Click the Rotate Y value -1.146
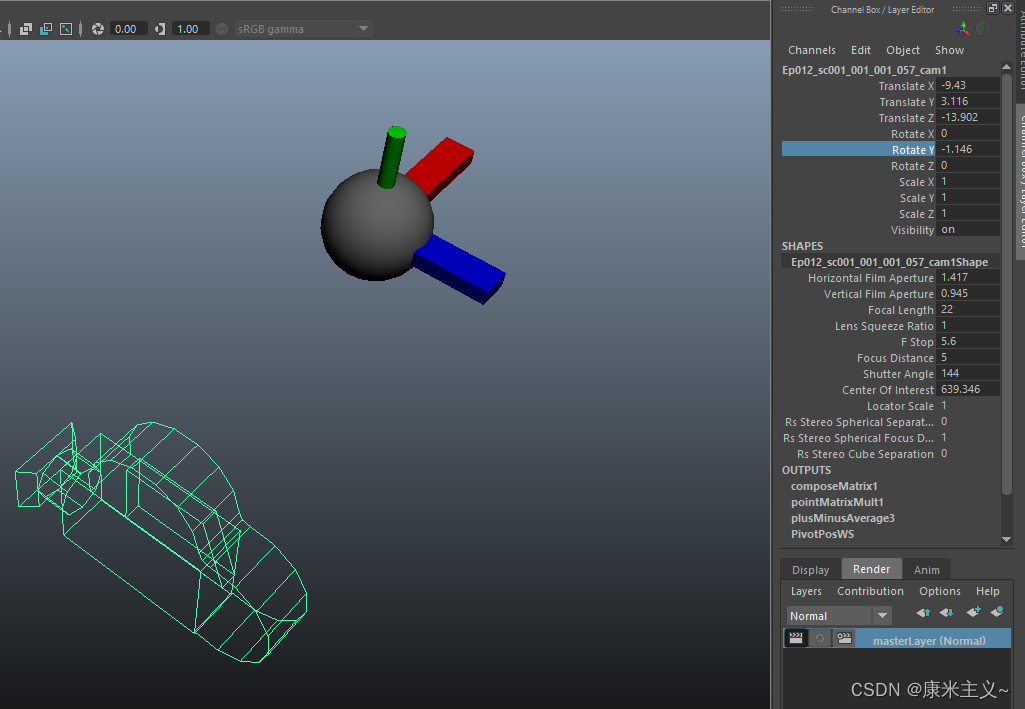The width and height of the screenshot is (1025, 709). [x=967, y=149]
